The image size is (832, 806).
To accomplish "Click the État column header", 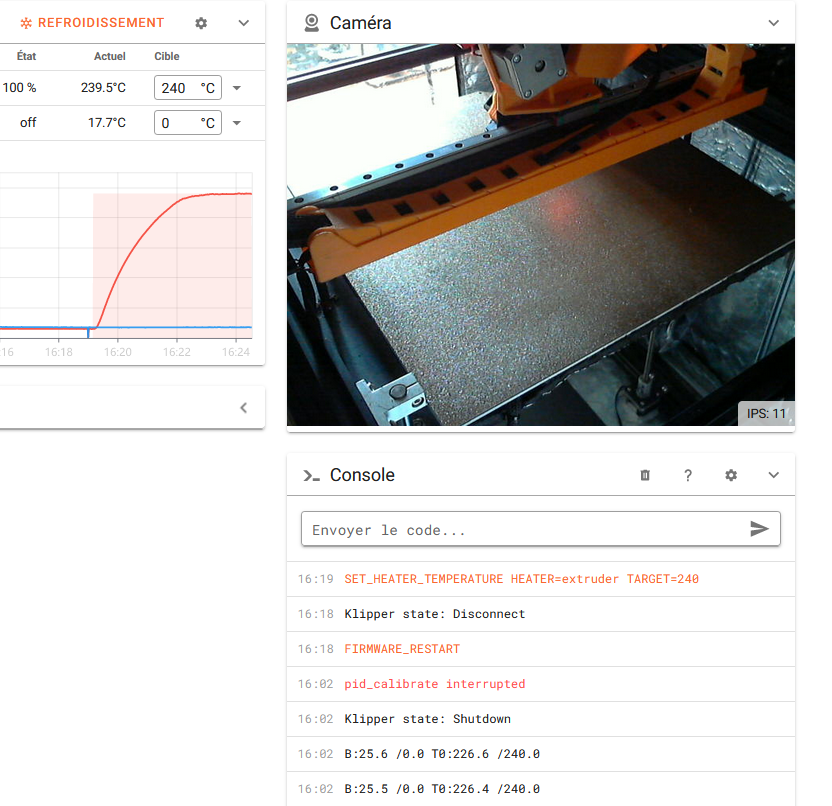I will [x=27, y=56].
